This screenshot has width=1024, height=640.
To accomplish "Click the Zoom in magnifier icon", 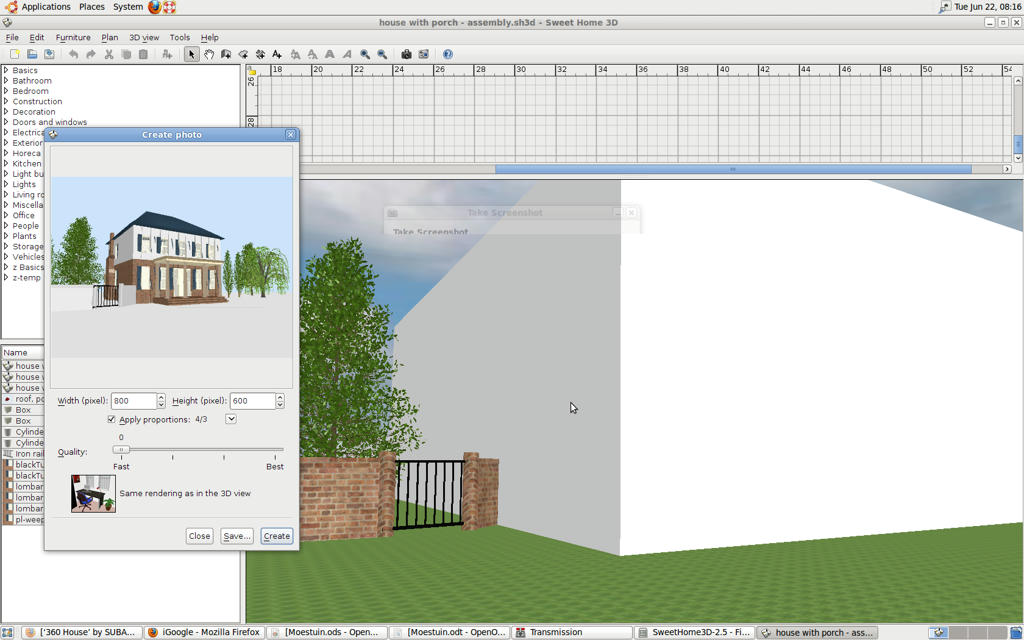I will 365,54.
